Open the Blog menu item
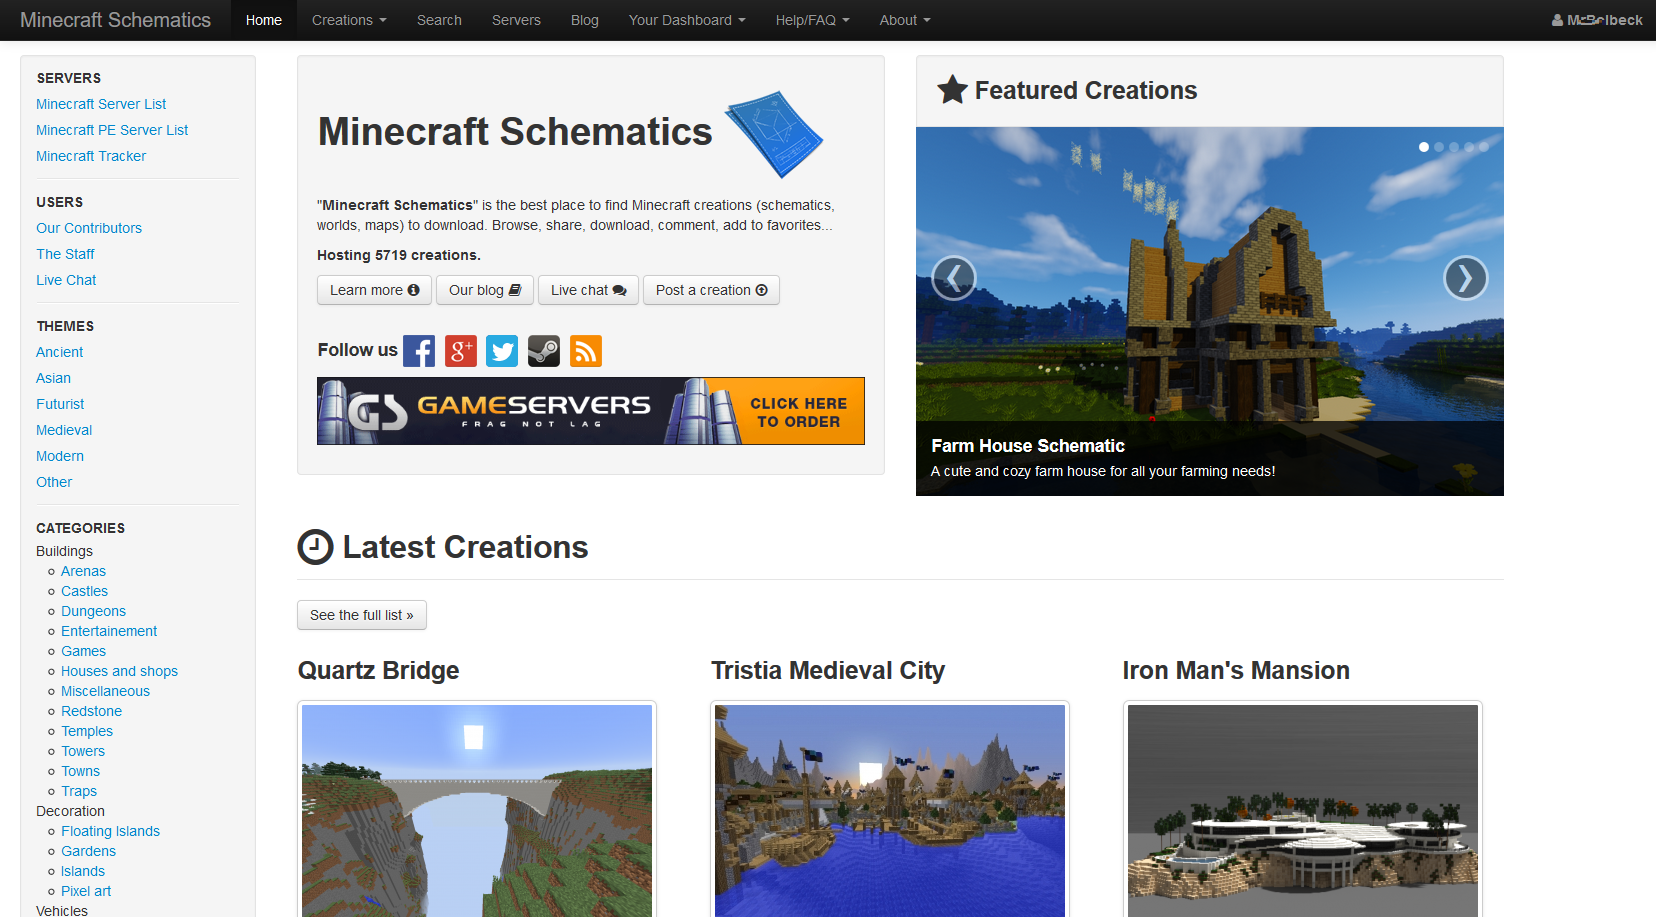The height and width of the screenshot is (917, 1656). pos(584,20)
